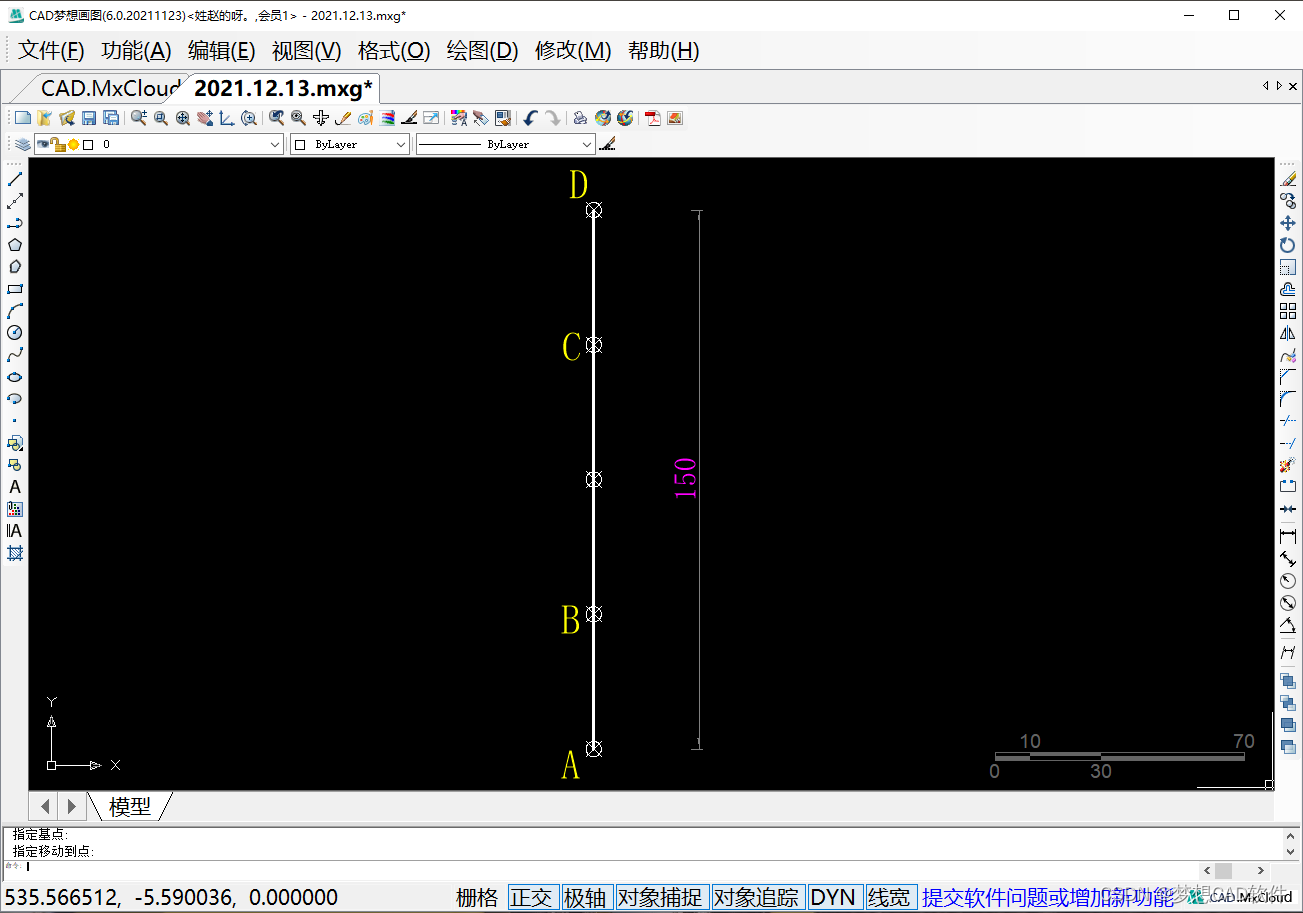The image size is (1303, 913).
Task: Select the Line drawing tool
Action: click(x=15, y=179)
